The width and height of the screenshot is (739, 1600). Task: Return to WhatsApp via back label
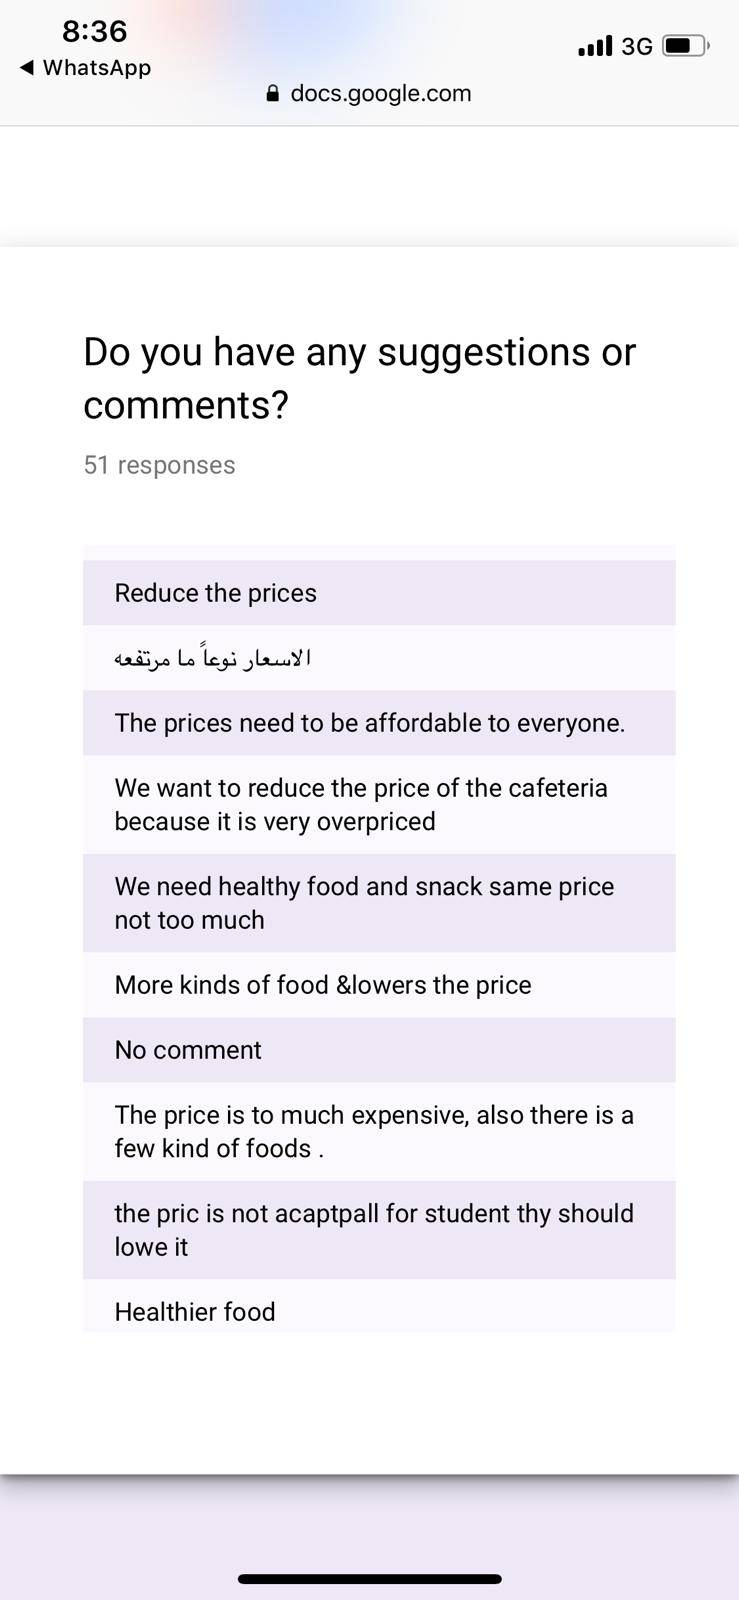97,68
